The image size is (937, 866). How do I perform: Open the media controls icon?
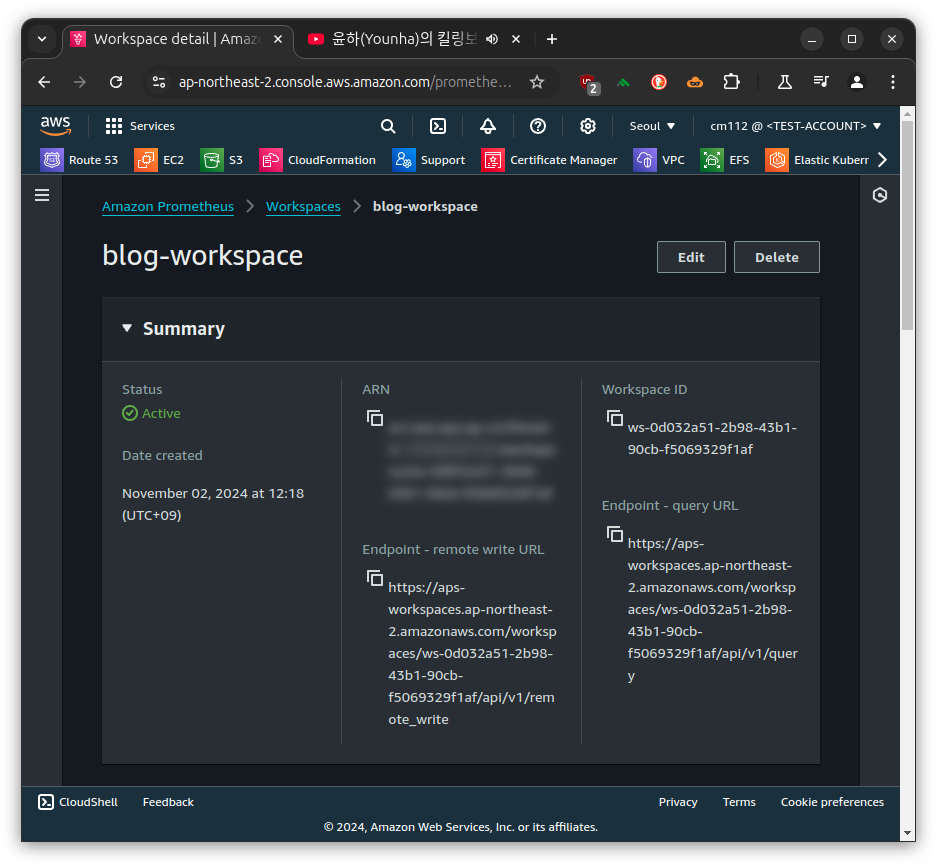pyautogui.click(x=821, y=82)
